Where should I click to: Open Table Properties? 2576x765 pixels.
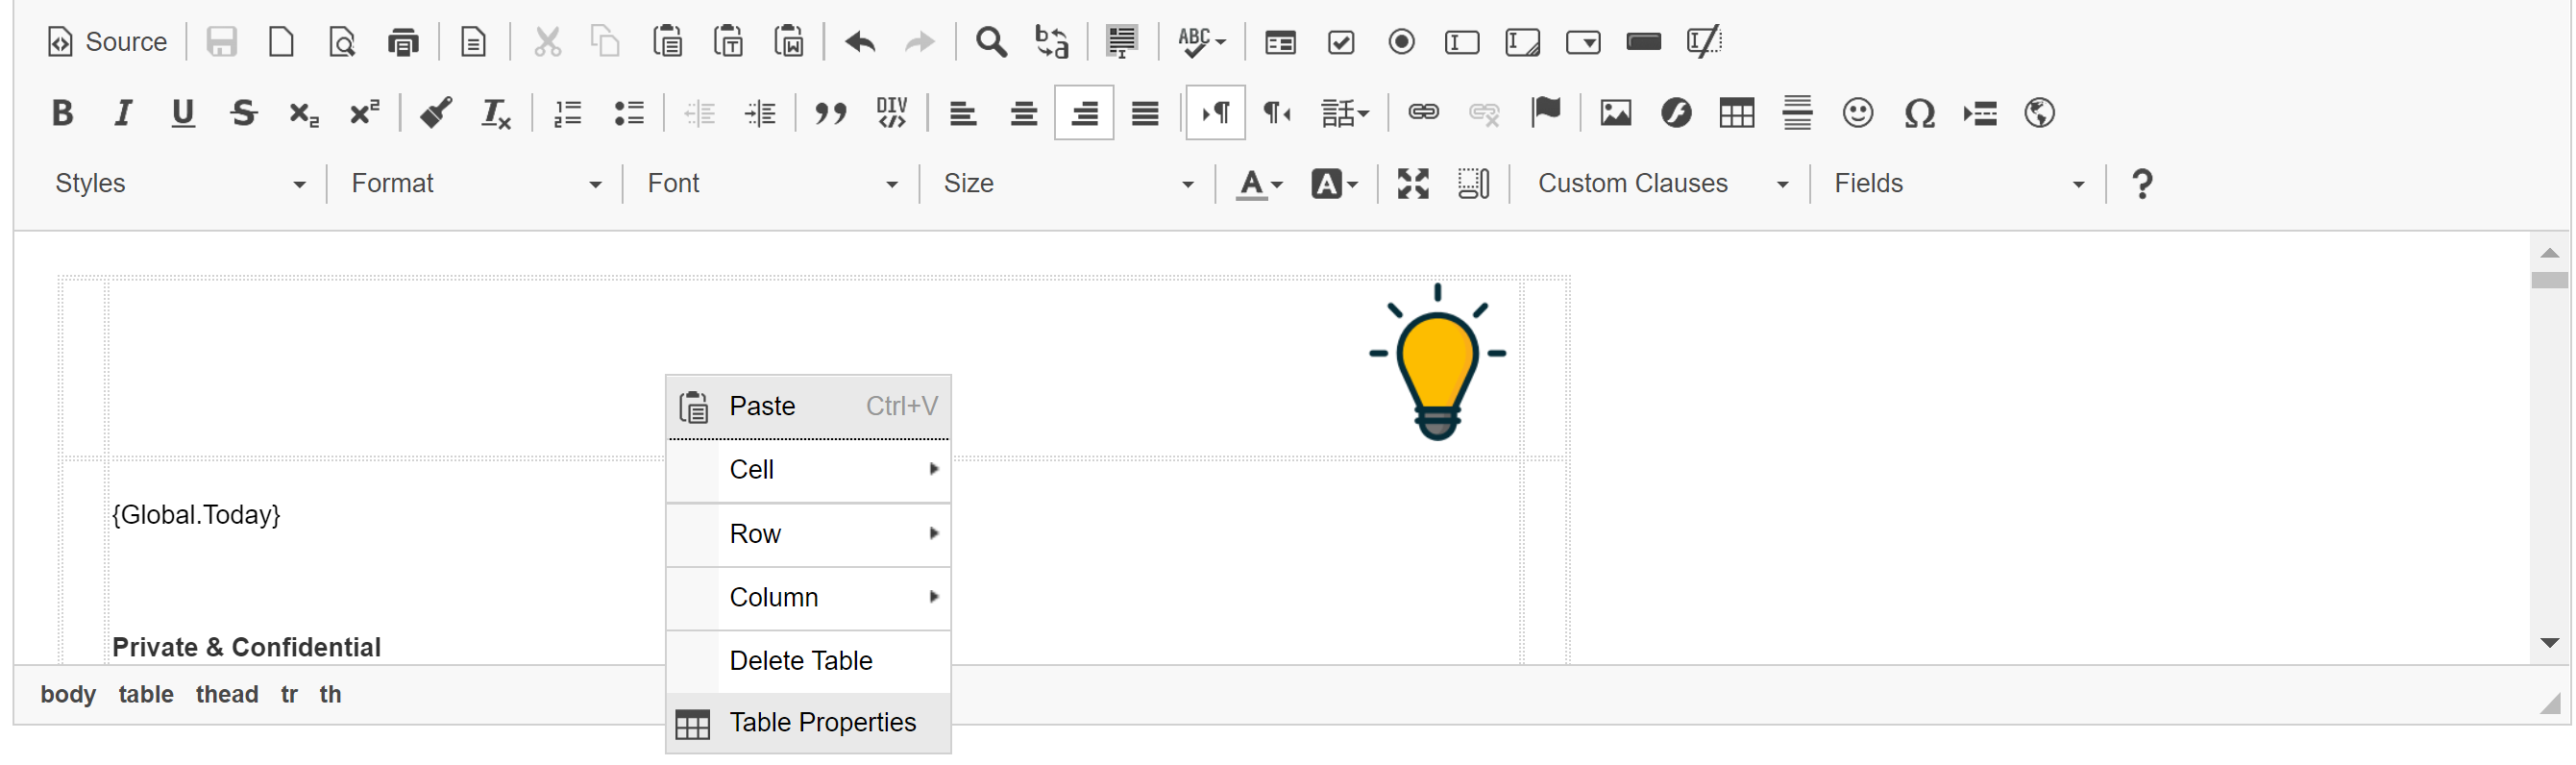[808, 723]
